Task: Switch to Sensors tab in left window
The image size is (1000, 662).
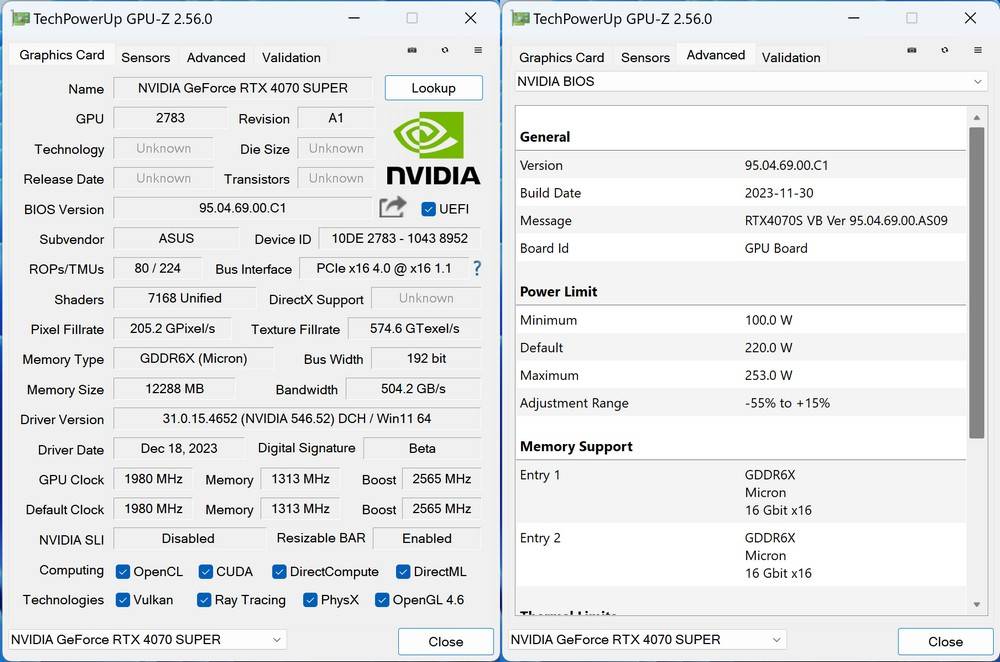Action: pyautogui.click(x=145, y=57)
